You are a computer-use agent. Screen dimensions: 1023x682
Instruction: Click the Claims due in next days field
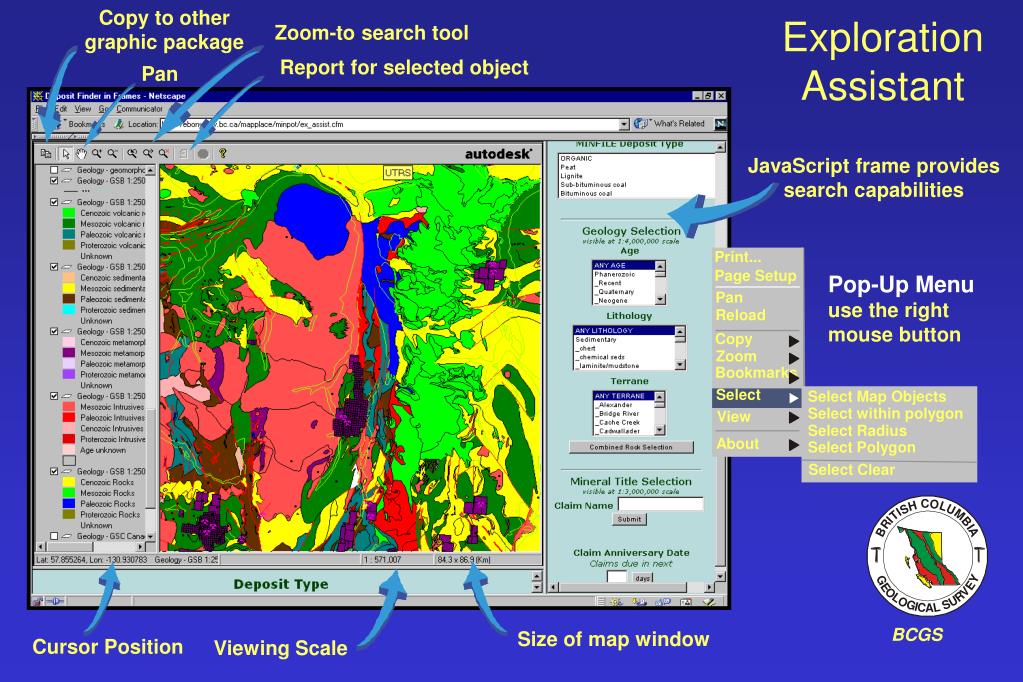tap(617, 577)
